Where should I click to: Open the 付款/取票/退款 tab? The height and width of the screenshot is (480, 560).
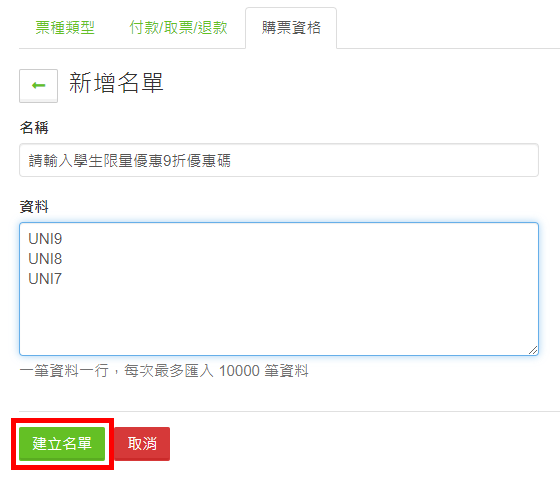[x=178, y=28]
